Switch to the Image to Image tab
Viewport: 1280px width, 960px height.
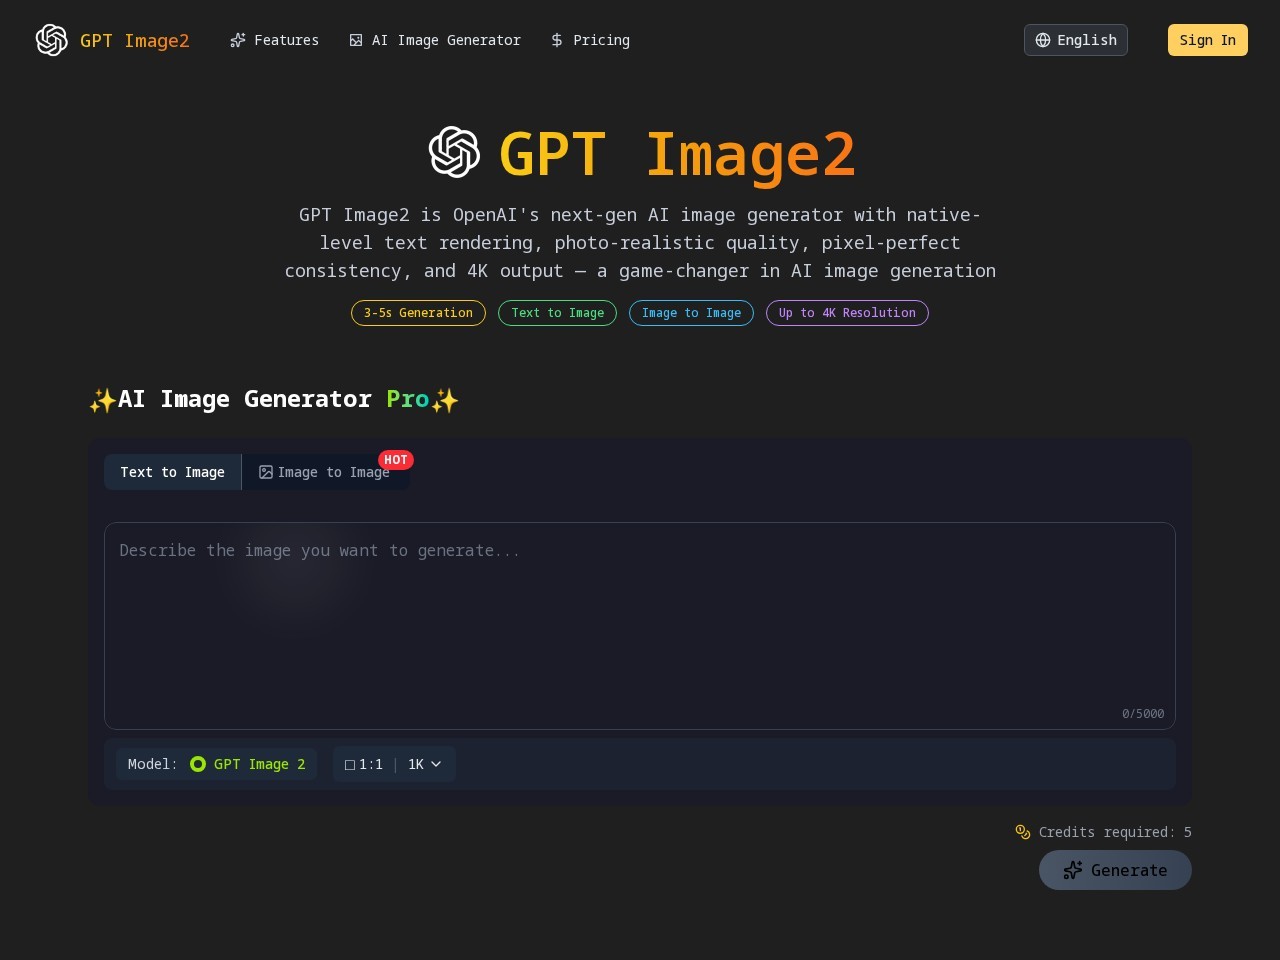pos(325,472)
